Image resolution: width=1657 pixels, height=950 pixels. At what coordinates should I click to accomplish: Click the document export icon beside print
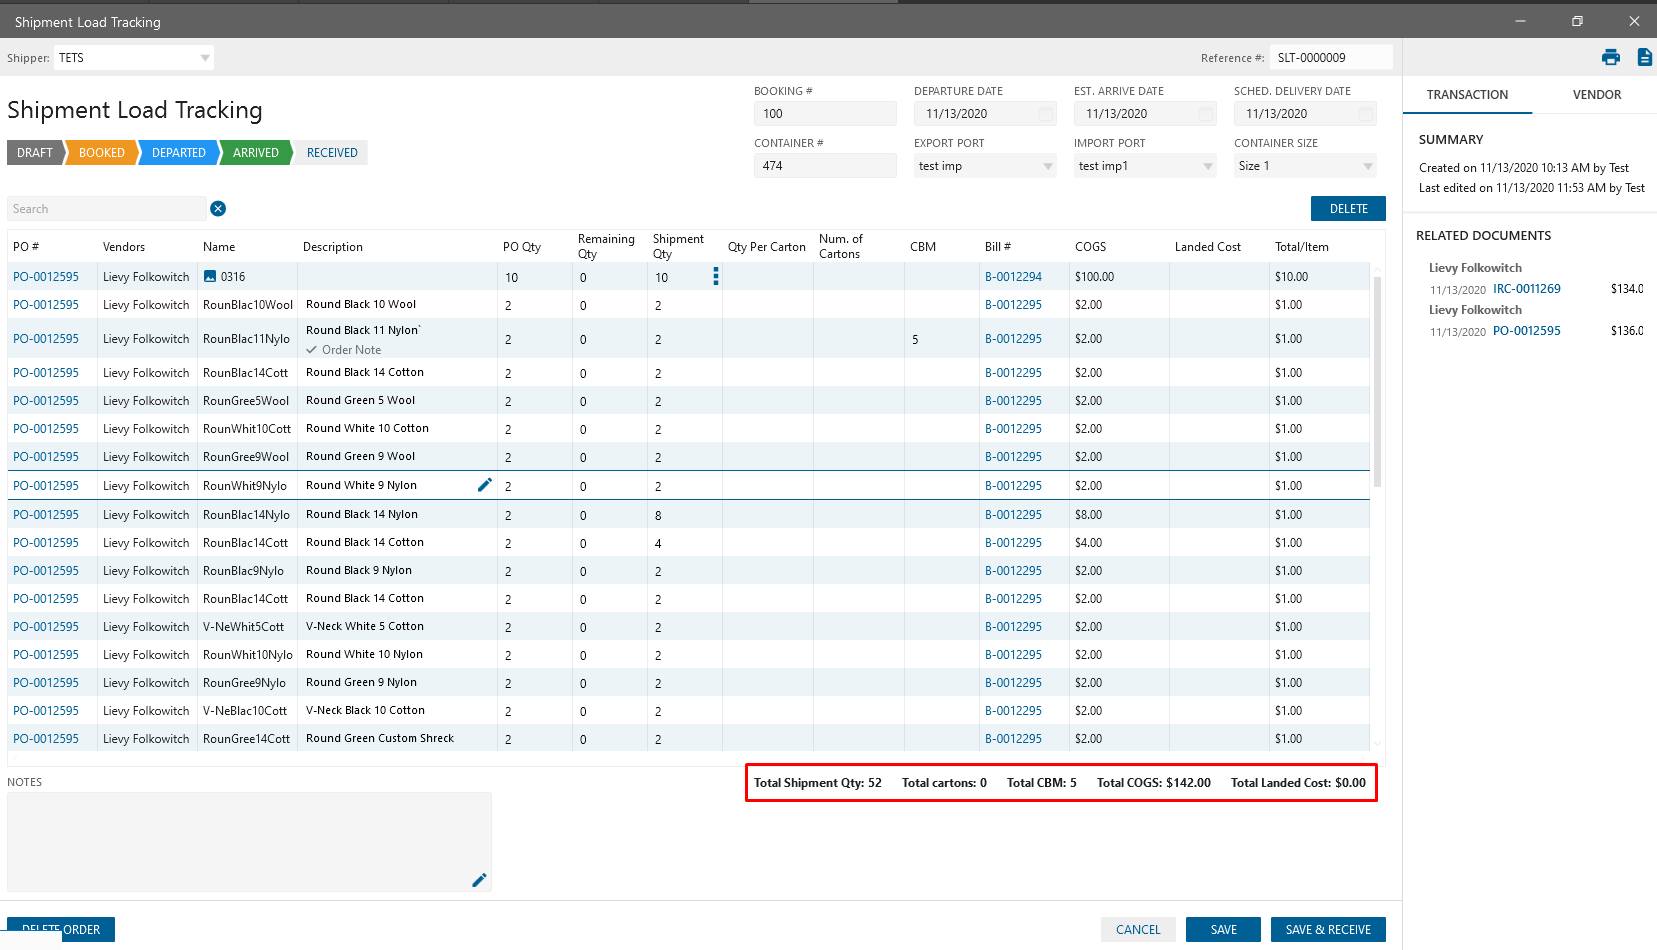pyautogui.click(x=1644, y=57)
